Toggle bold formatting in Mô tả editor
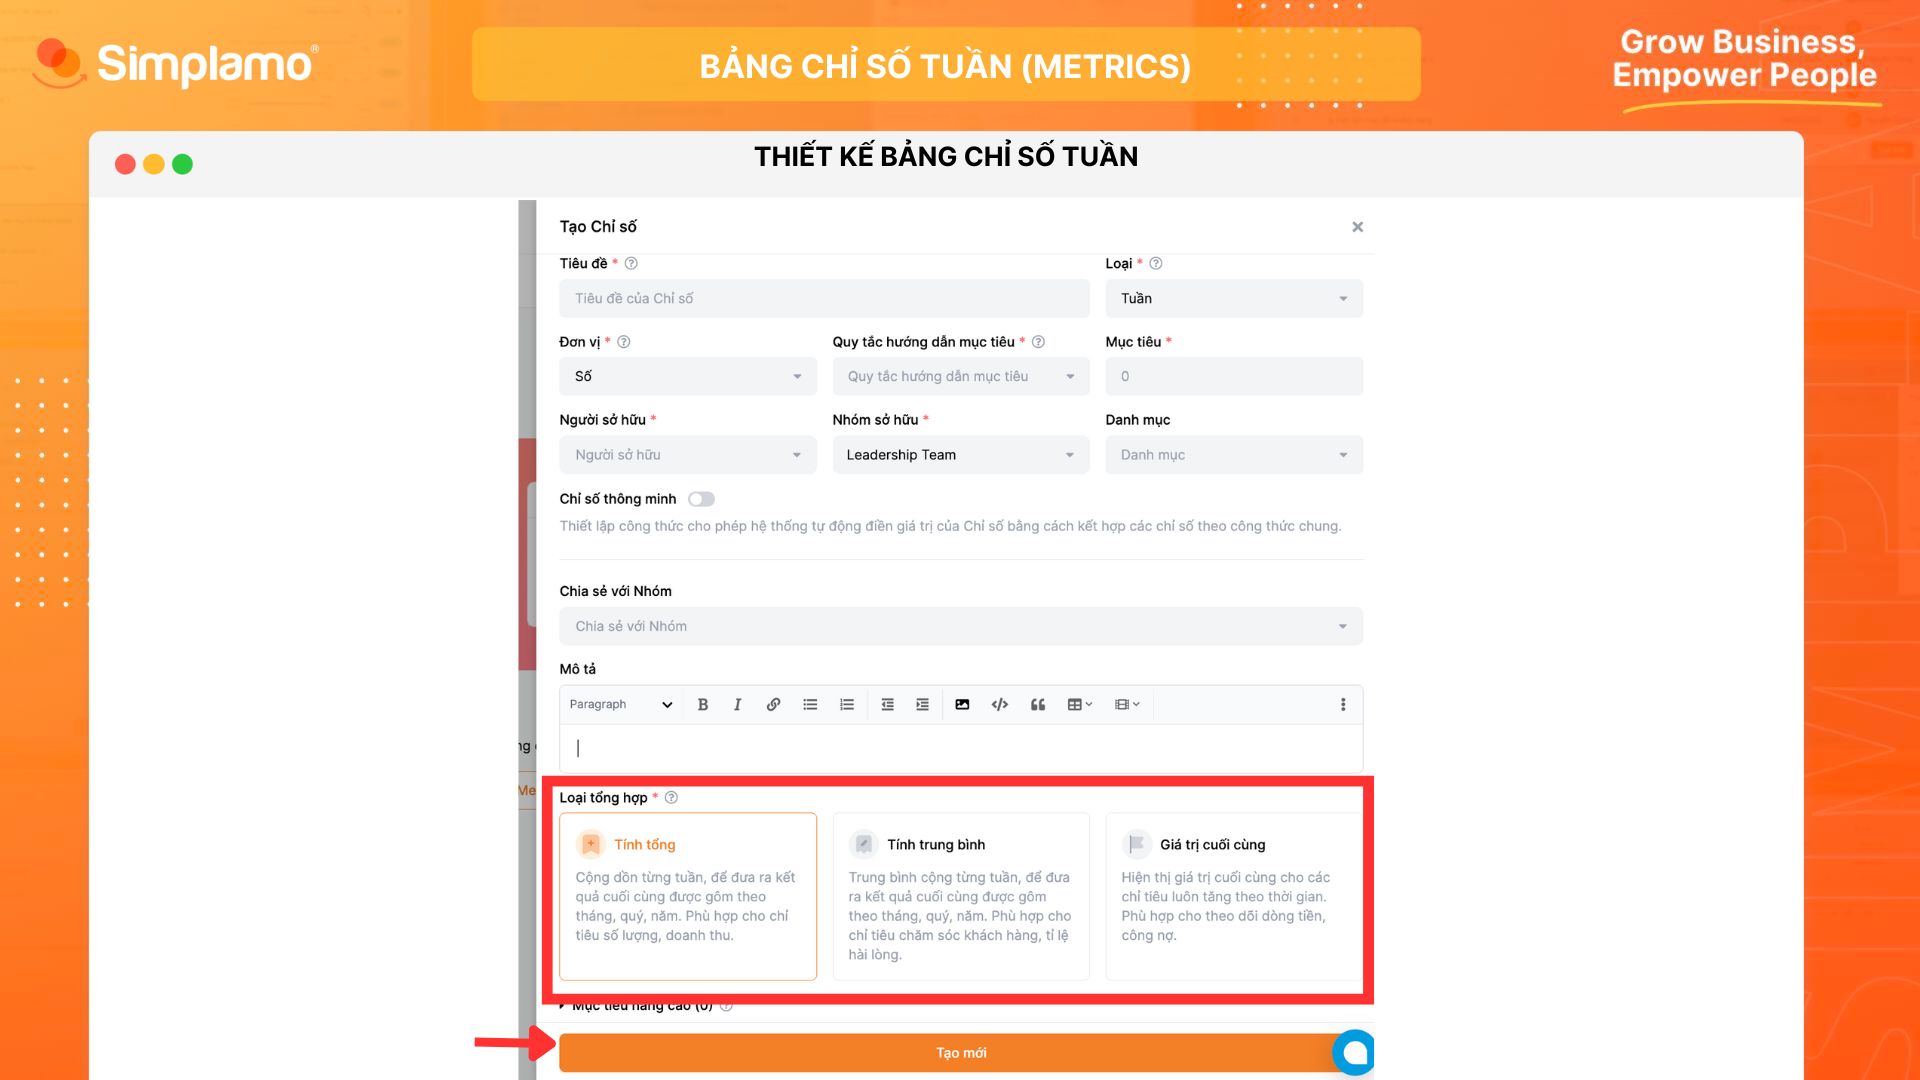Image resolution: width=1920 pixels, height=1080 pixels. [x=702, y=704]
